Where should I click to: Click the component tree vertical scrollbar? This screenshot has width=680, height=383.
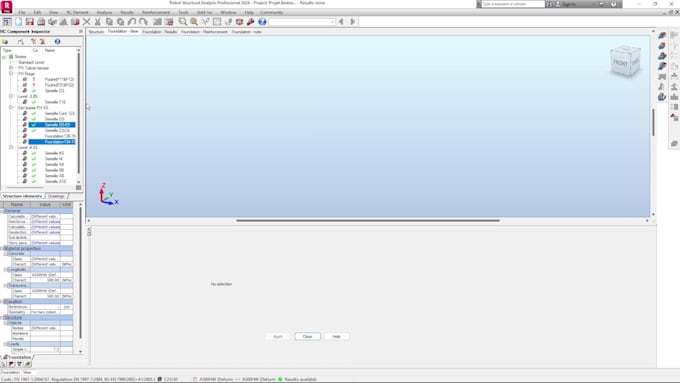pos(78,113)
